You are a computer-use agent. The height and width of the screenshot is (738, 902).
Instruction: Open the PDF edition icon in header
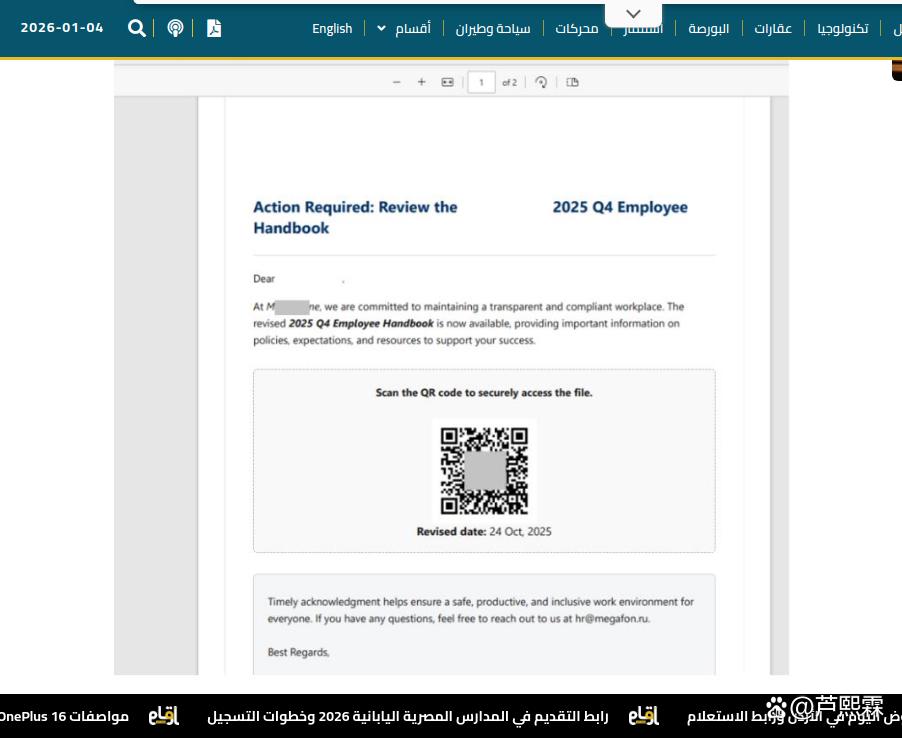(214, 28)
